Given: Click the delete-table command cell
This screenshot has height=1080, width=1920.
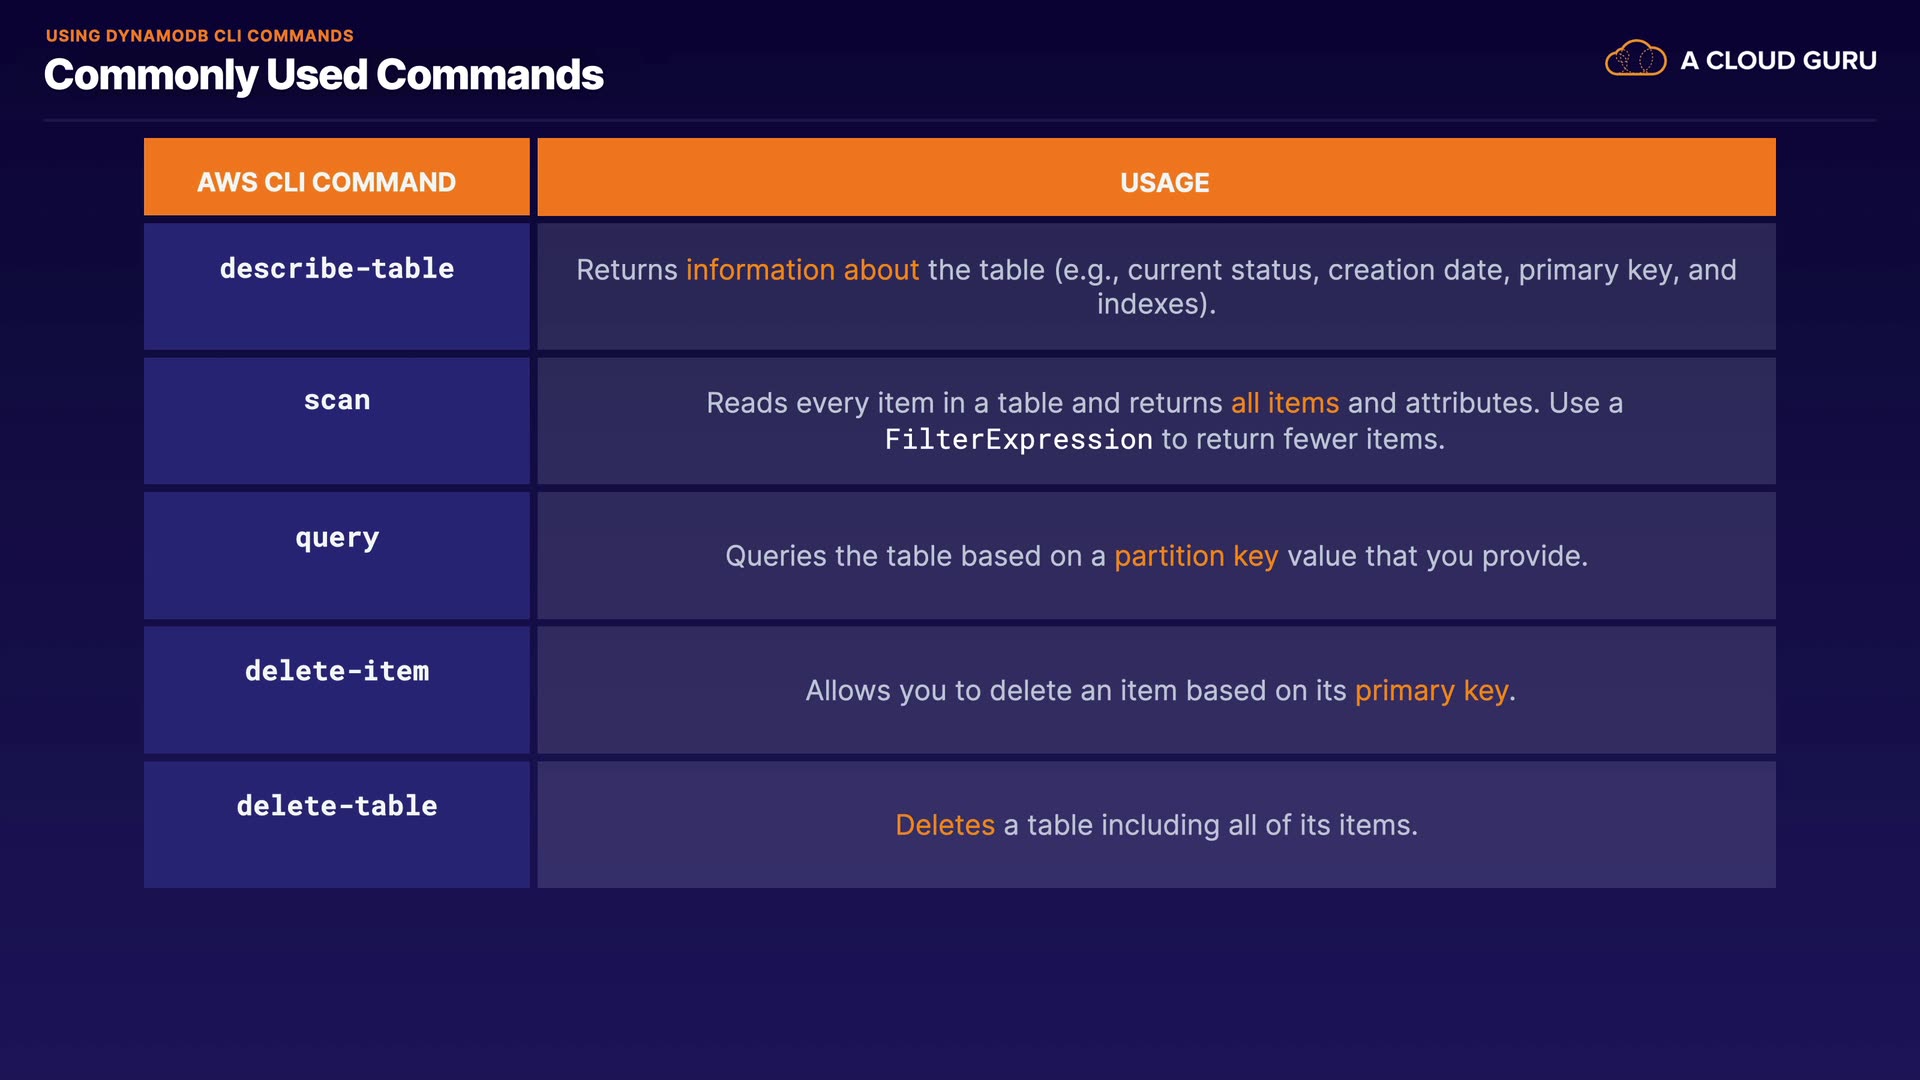Looking at the screenshot, I should click(337, 806).
